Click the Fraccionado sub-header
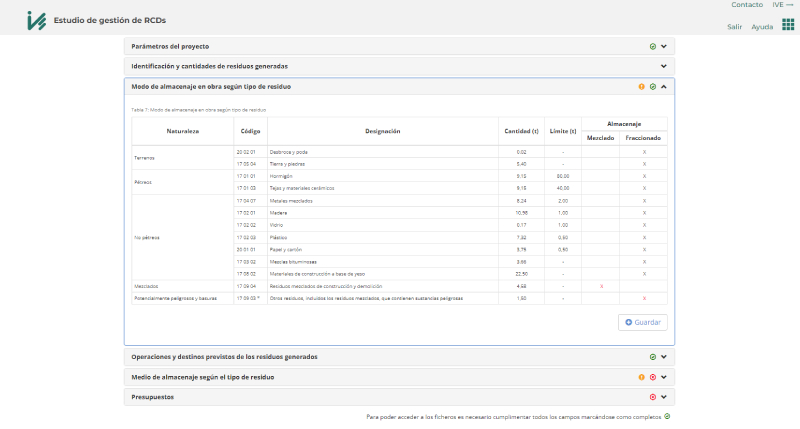Image resolution: width=800 pixels, height=429 pixels. (643, 138)
